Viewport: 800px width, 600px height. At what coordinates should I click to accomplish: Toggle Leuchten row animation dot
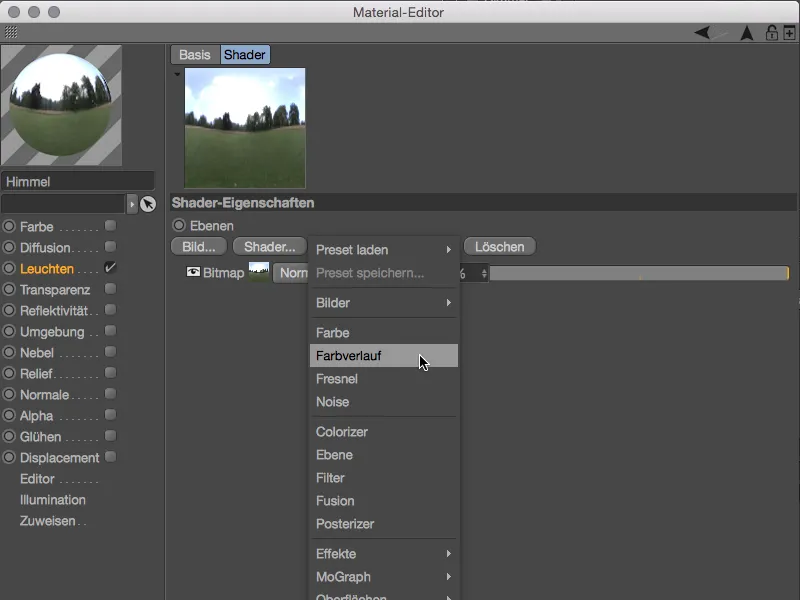[x=9, y=268]
